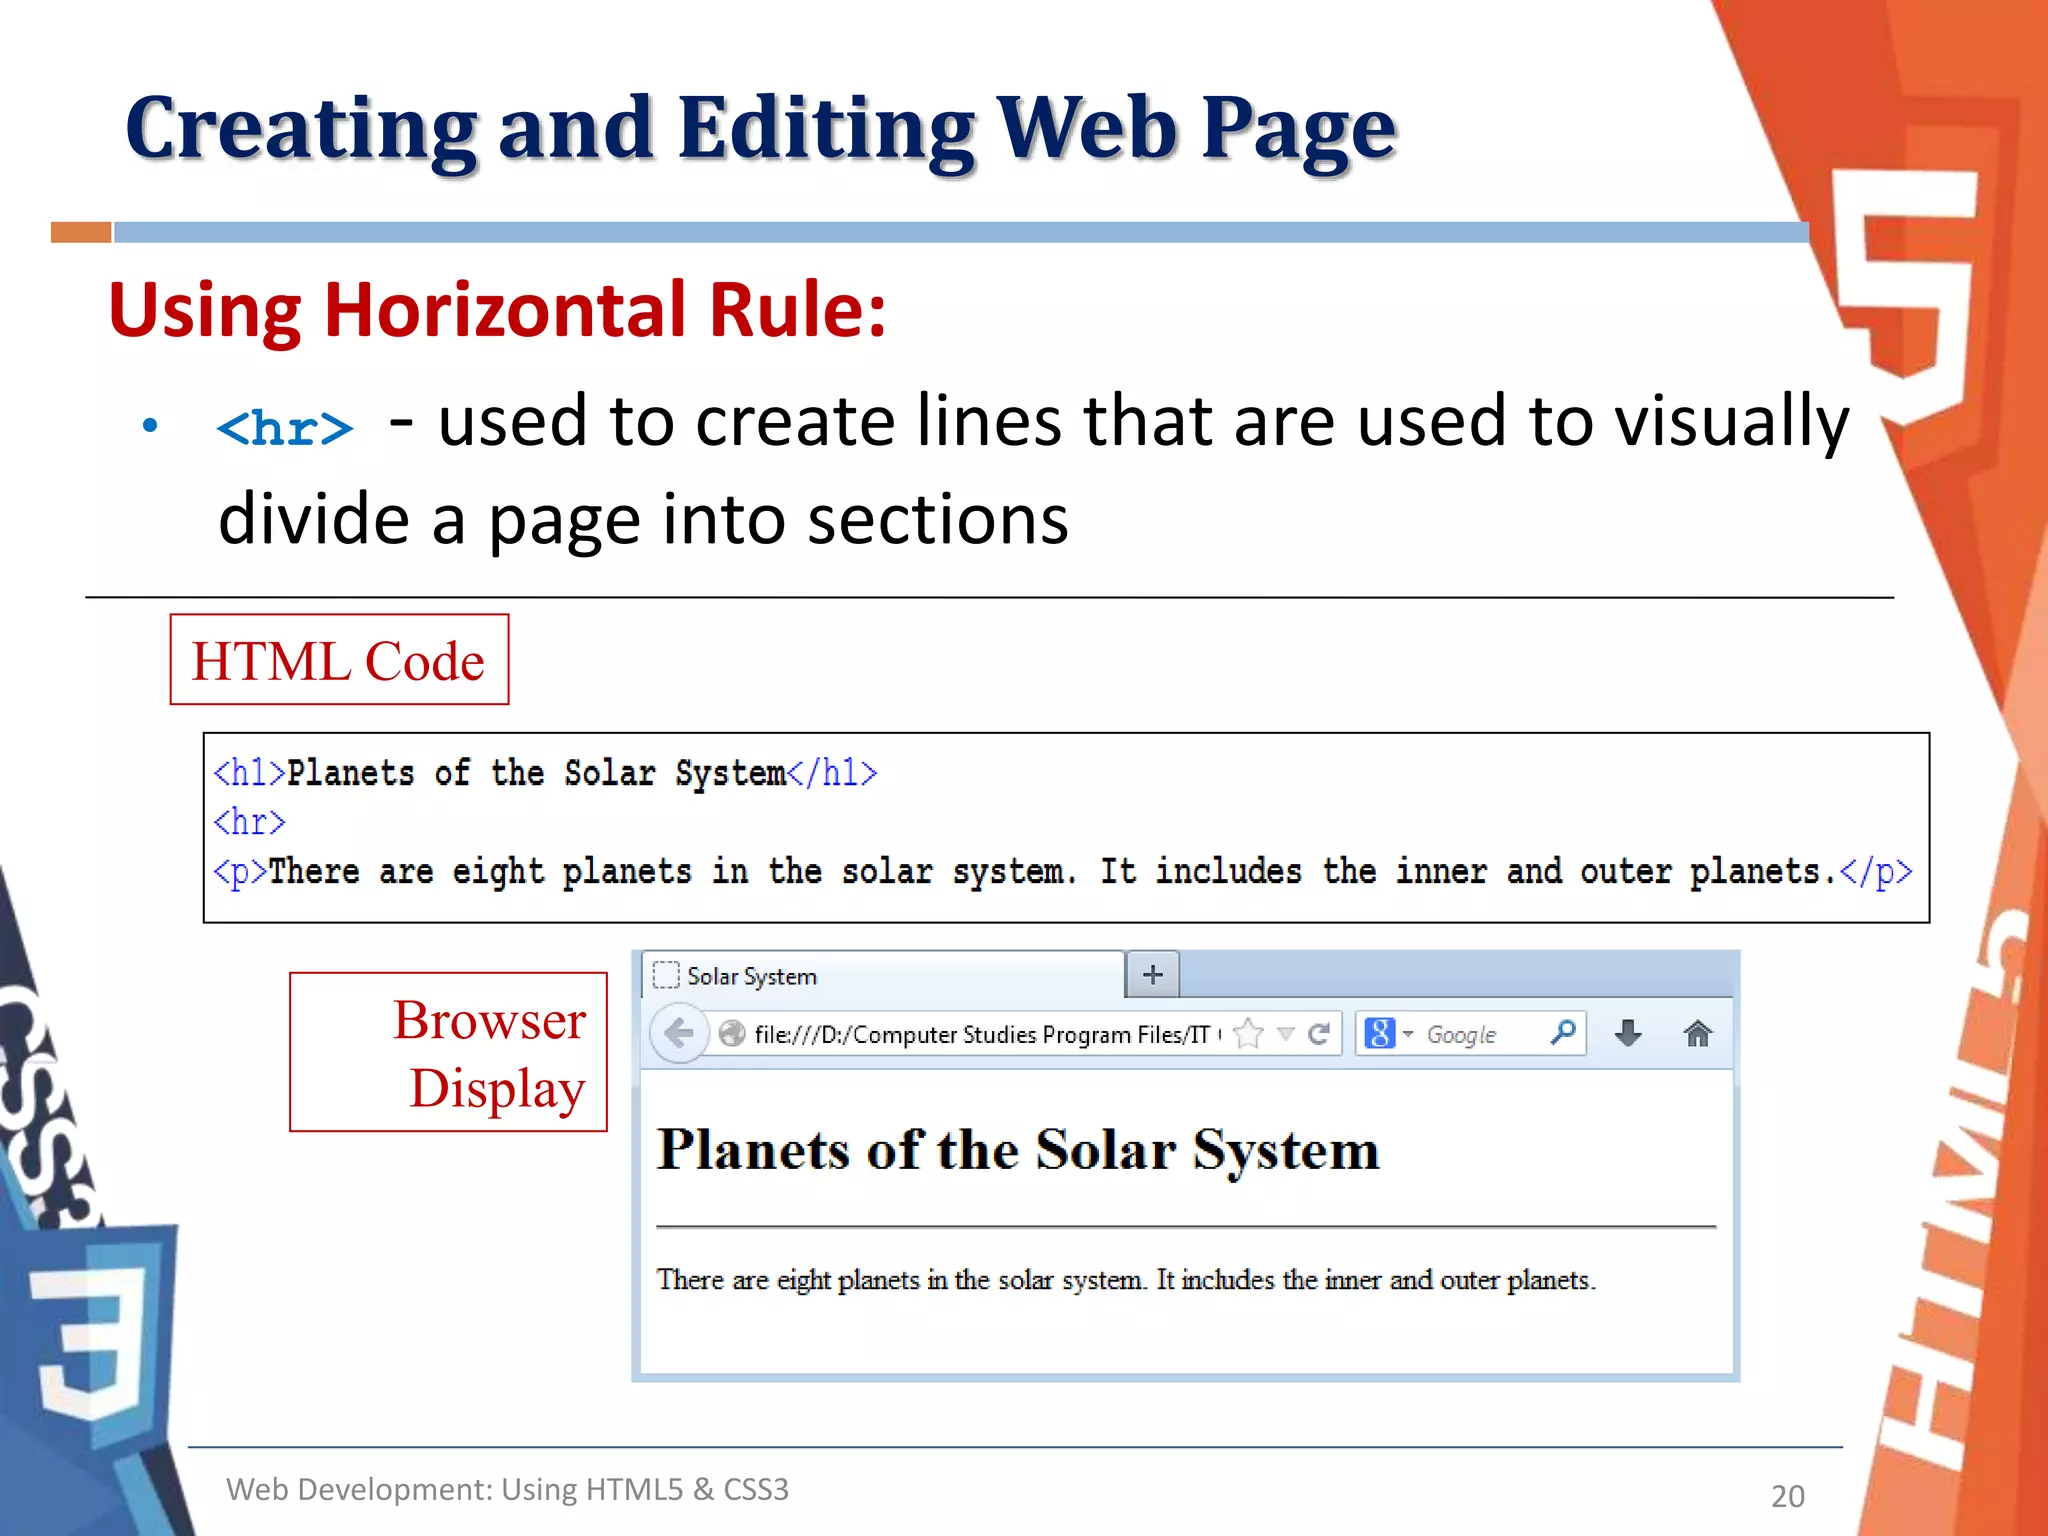Click the Web Development footer text
2048x1536 pixels.
pos(507,1489)
